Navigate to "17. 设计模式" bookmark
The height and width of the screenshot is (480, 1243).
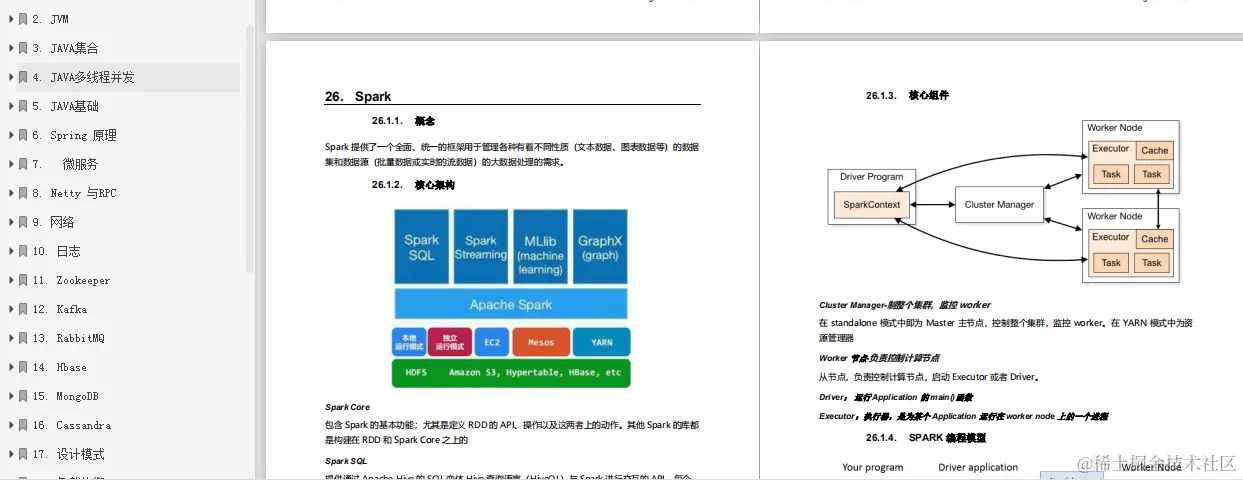(x=68, y=454)
